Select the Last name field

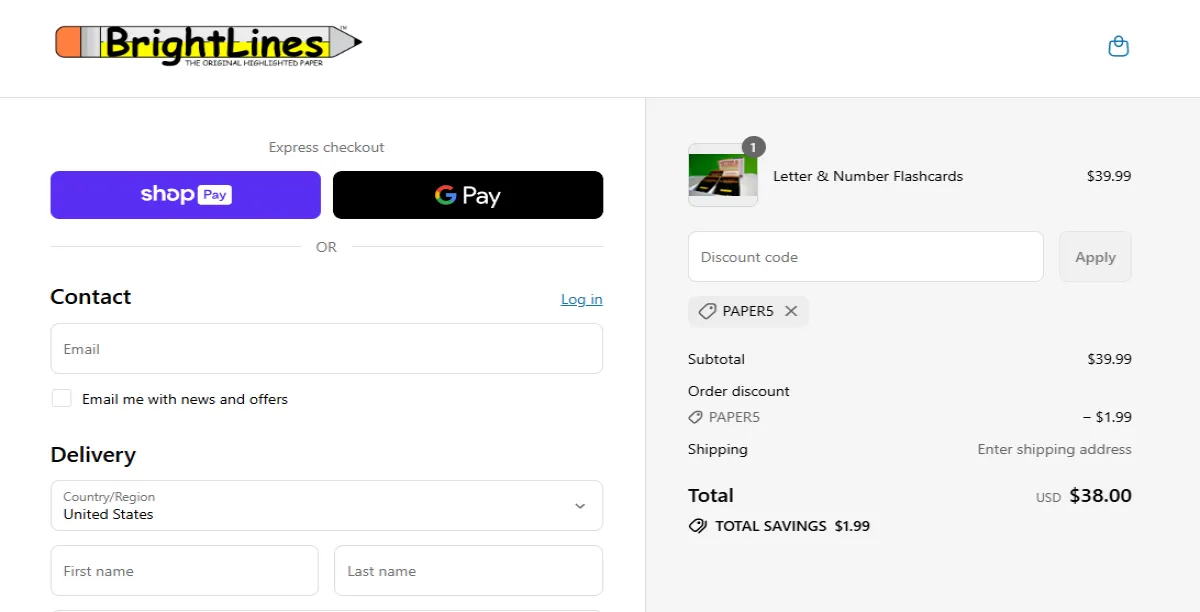click(x=468, y=571)
